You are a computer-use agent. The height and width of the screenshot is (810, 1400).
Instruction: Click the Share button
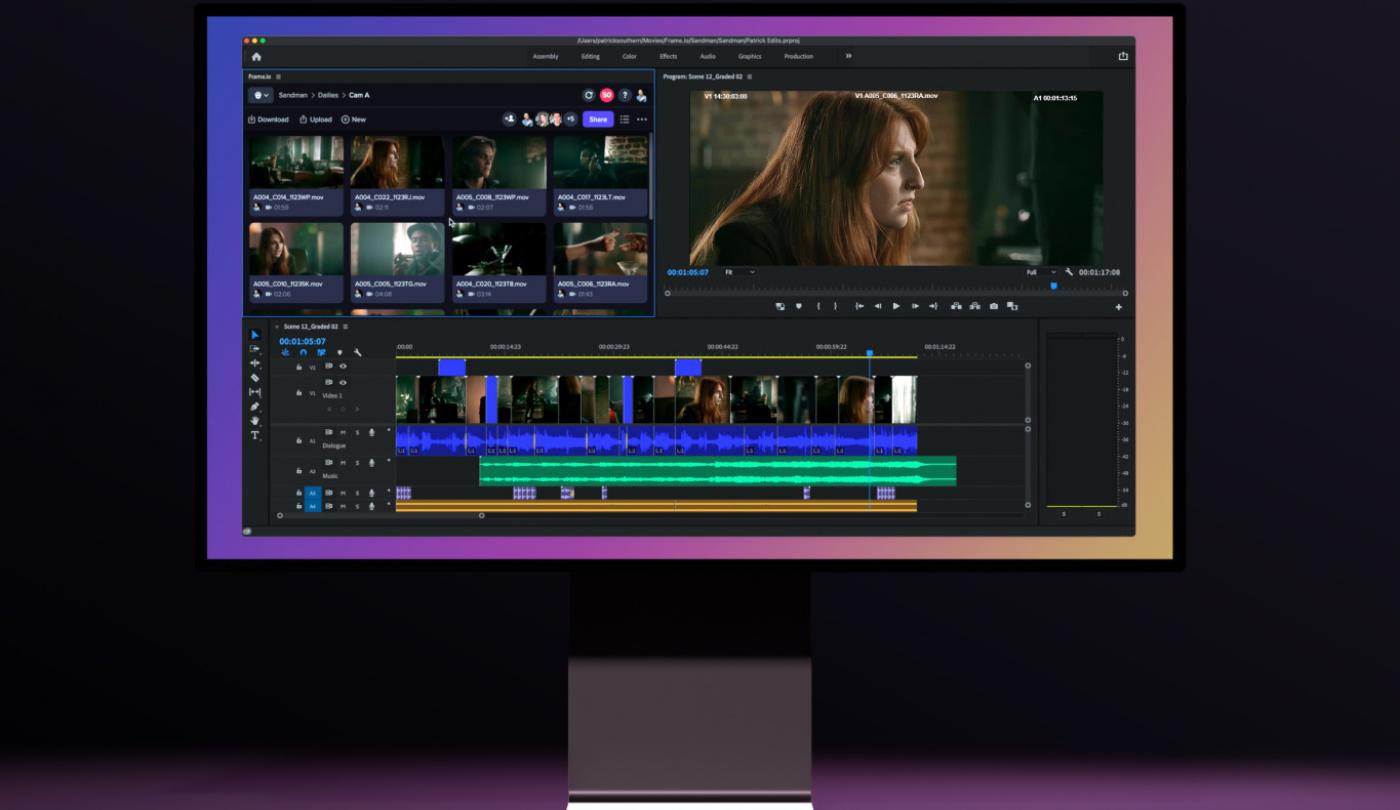click(x=598, y=119)
